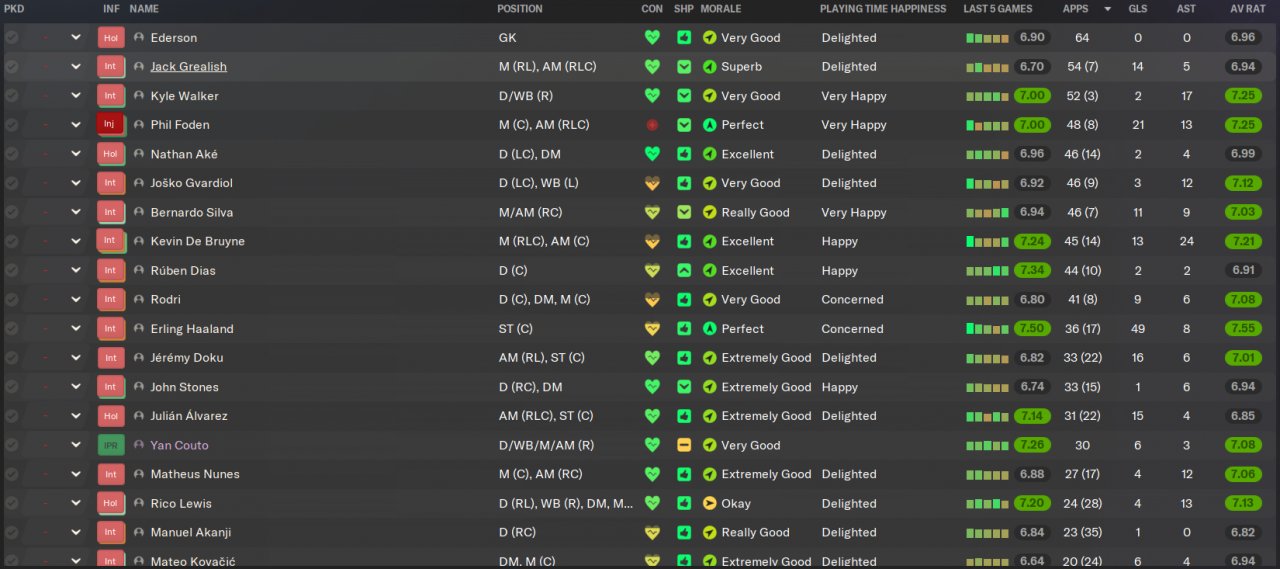Click Rico Lewis's Okay morale arrow icon
1280x569 pixels.
pyautogui.click(x=709, y=503)
